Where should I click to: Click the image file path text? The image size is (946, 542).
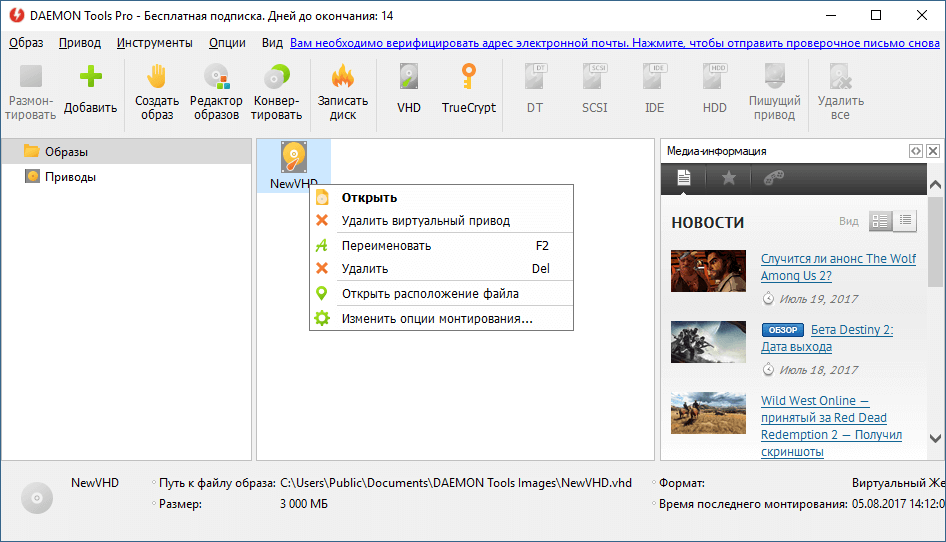(456, 483)
